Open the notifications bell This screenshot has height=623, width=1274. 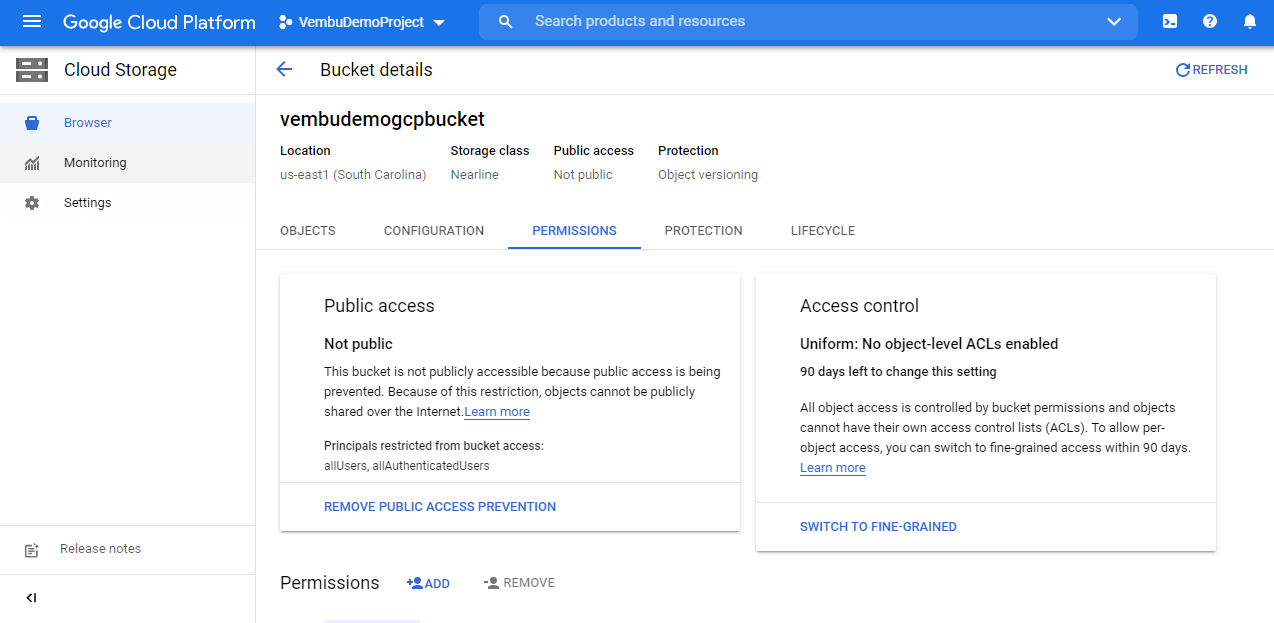point(1249,21)
